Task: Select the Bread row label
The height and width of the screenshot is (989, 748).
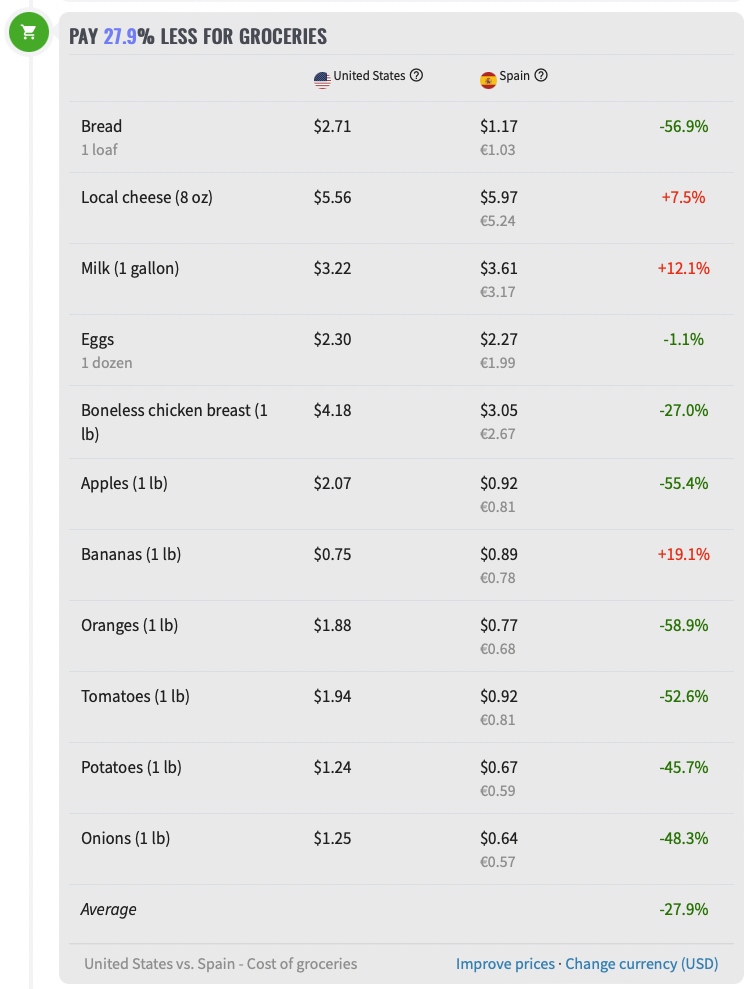Action: (101, 126)
